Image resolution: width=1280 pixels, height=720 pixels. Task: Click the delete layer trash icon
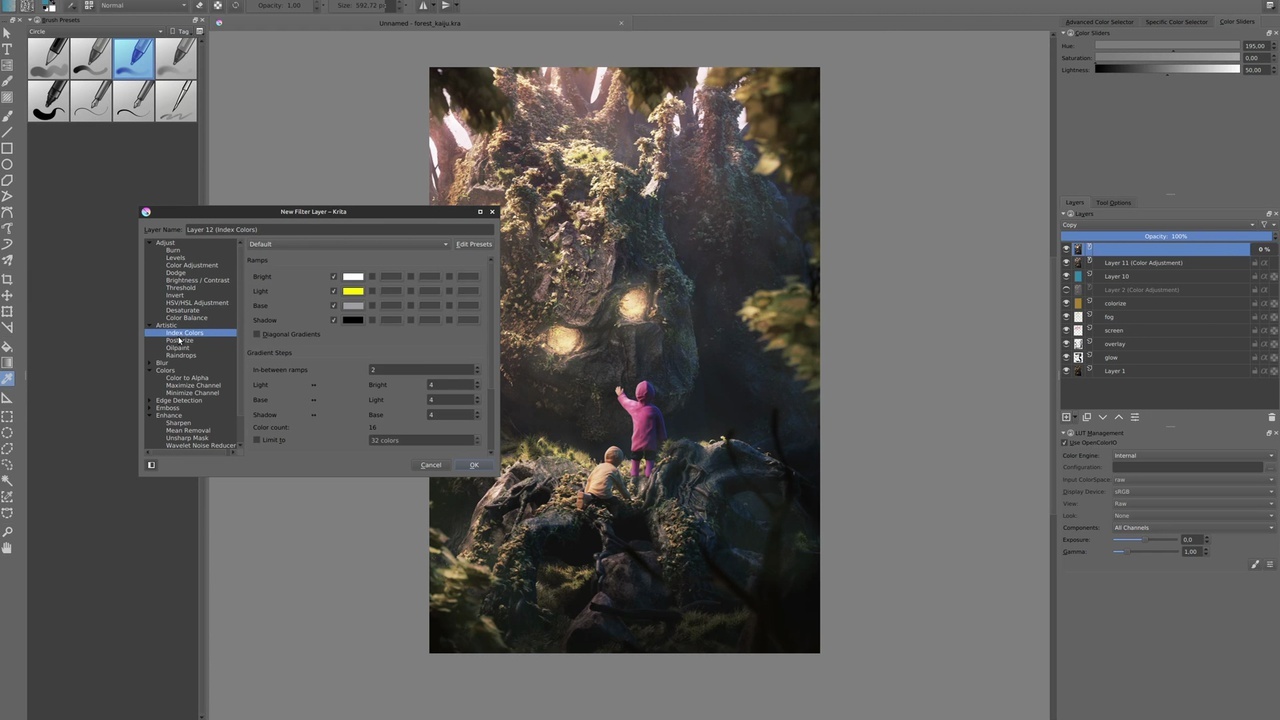coord(1272,417)
